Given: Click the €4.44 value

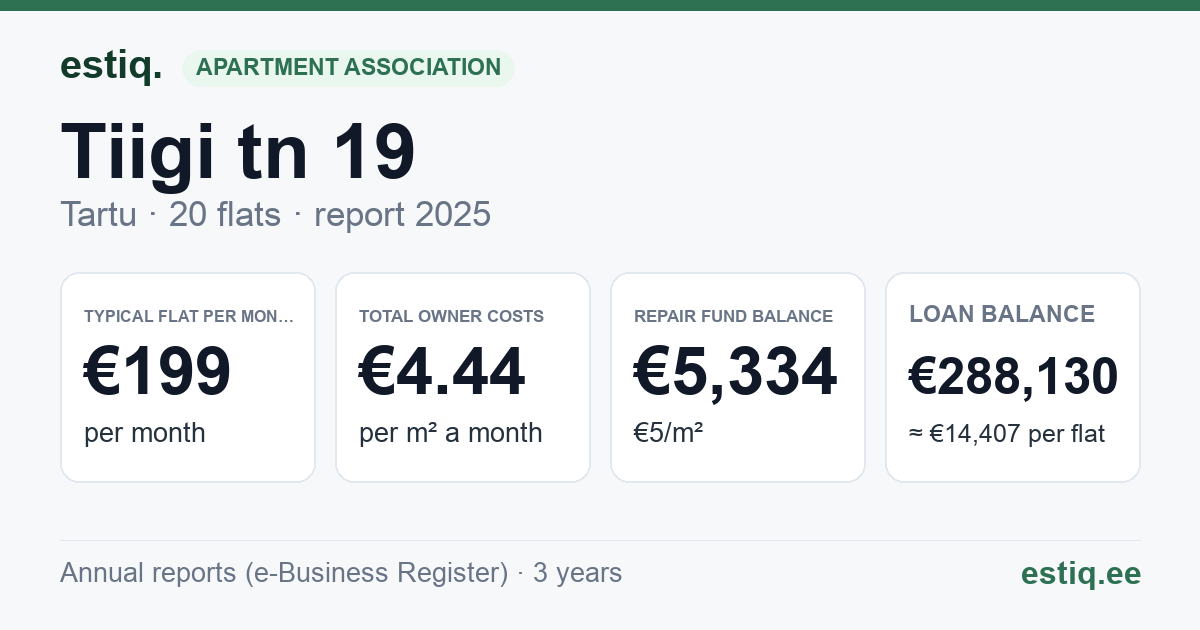Looking at the screenshot, I should [442, 372].
